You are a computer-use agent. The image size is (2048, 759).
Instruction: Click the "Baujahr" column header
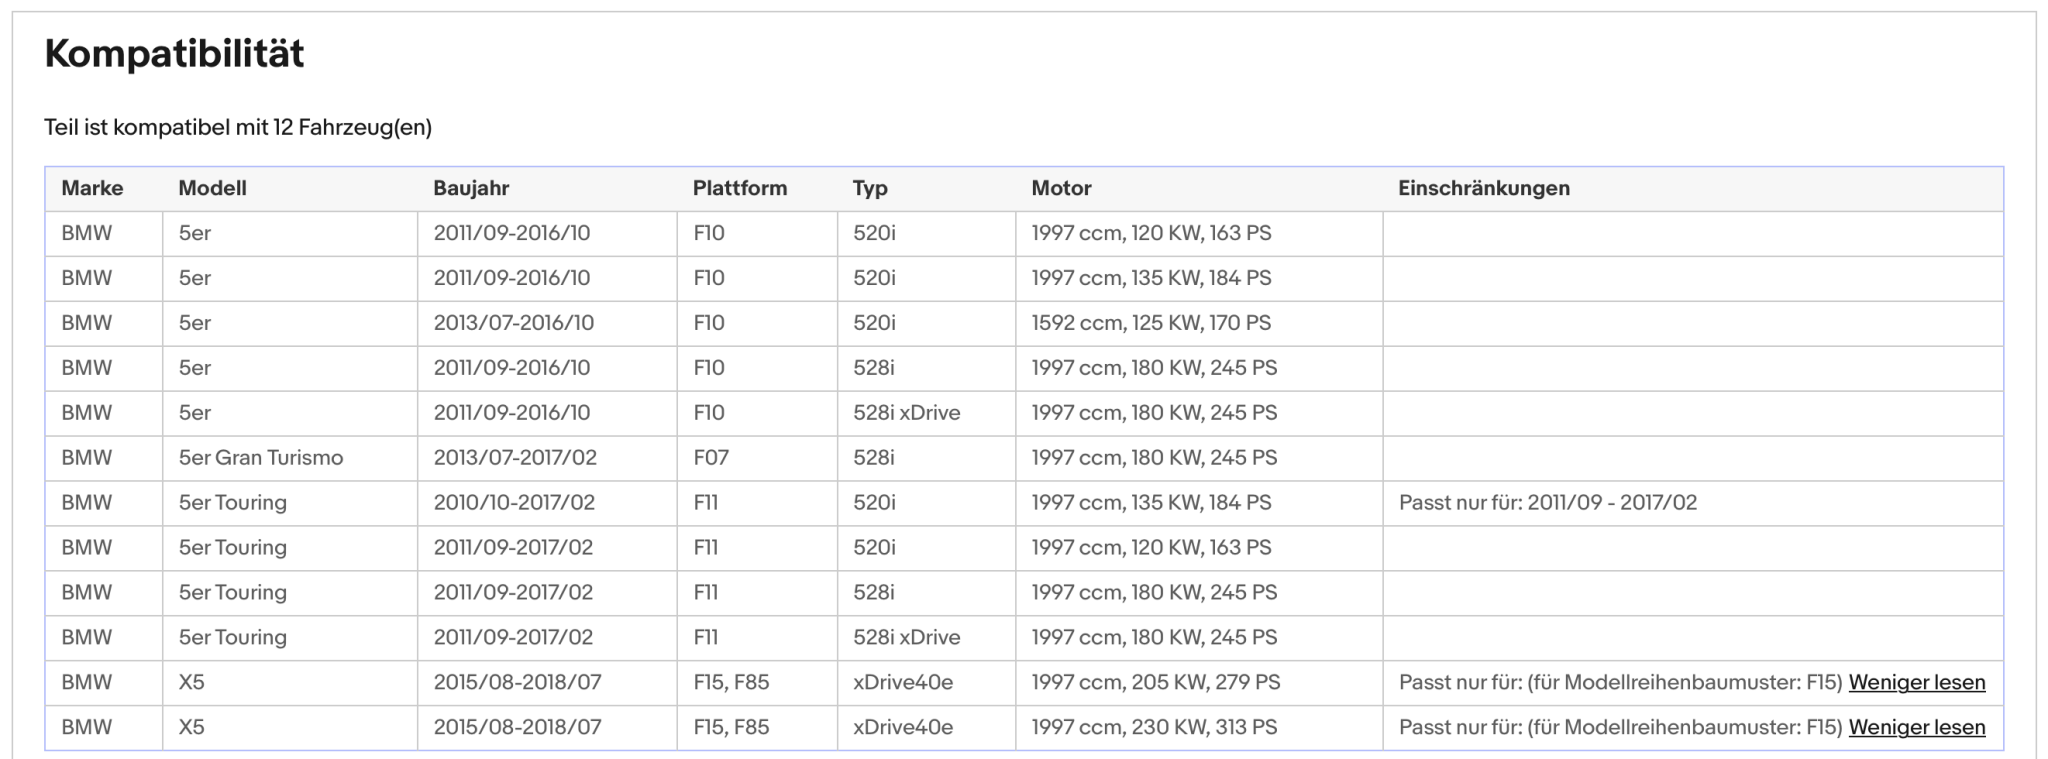pos(471,188)
